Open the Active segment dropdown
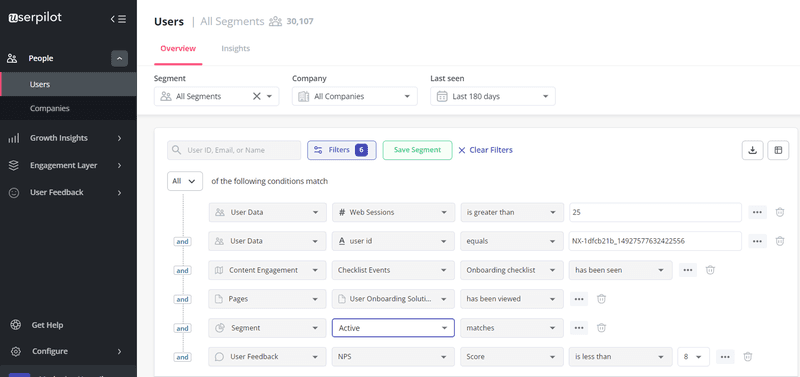 coord(393,328)
